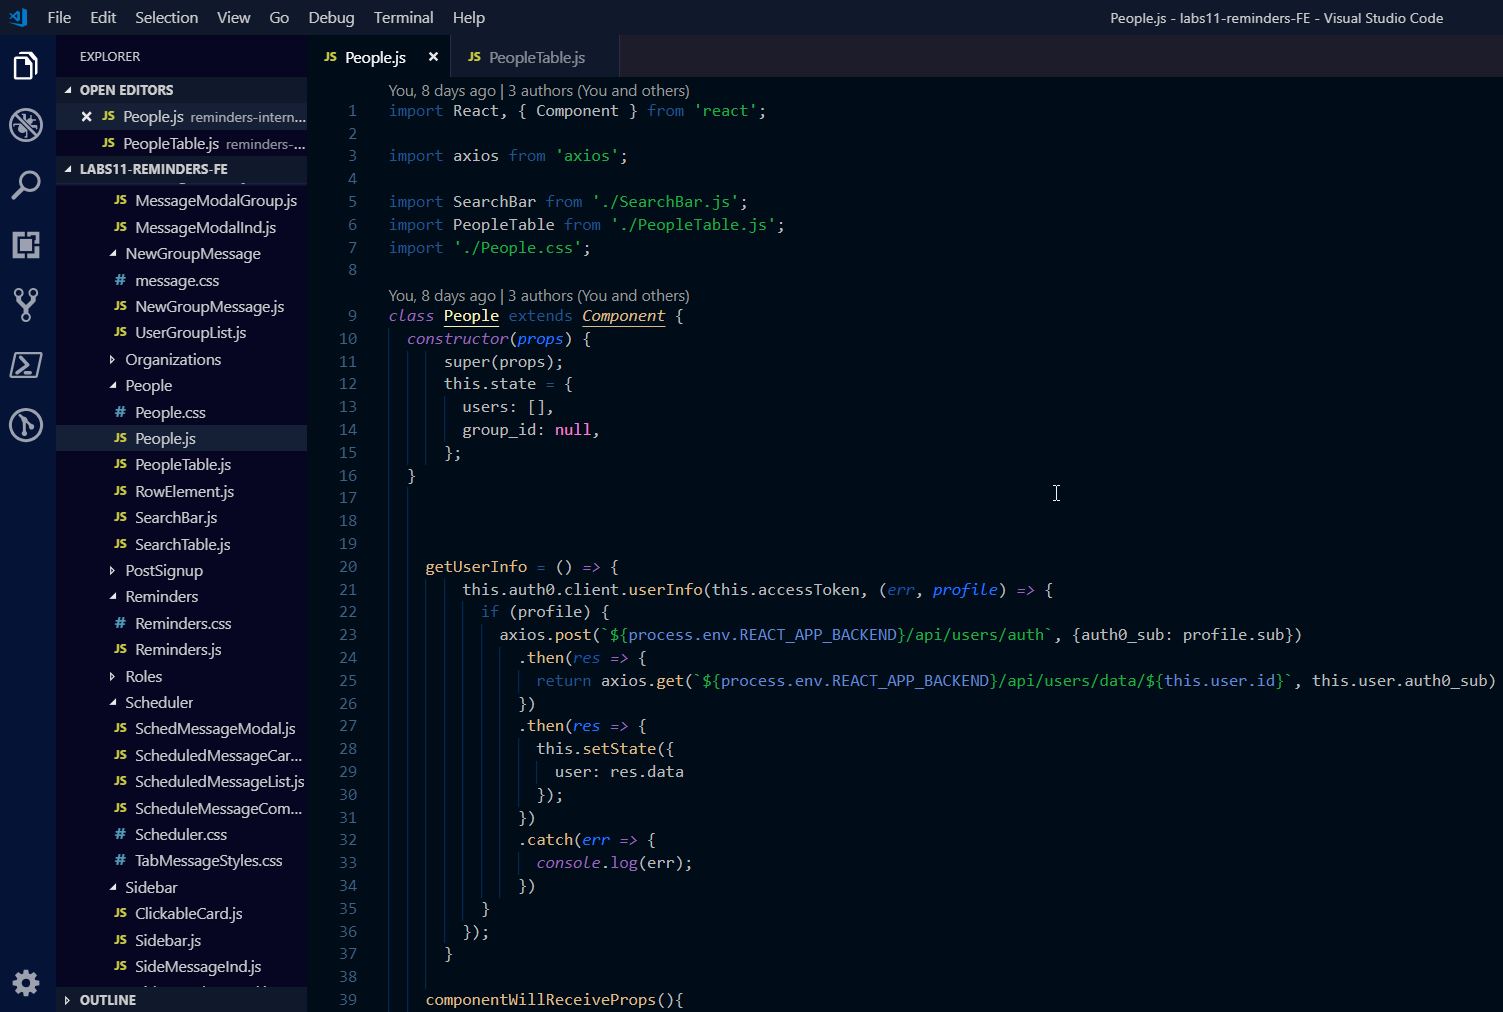Open the Terminal menu

pos(403,18)
